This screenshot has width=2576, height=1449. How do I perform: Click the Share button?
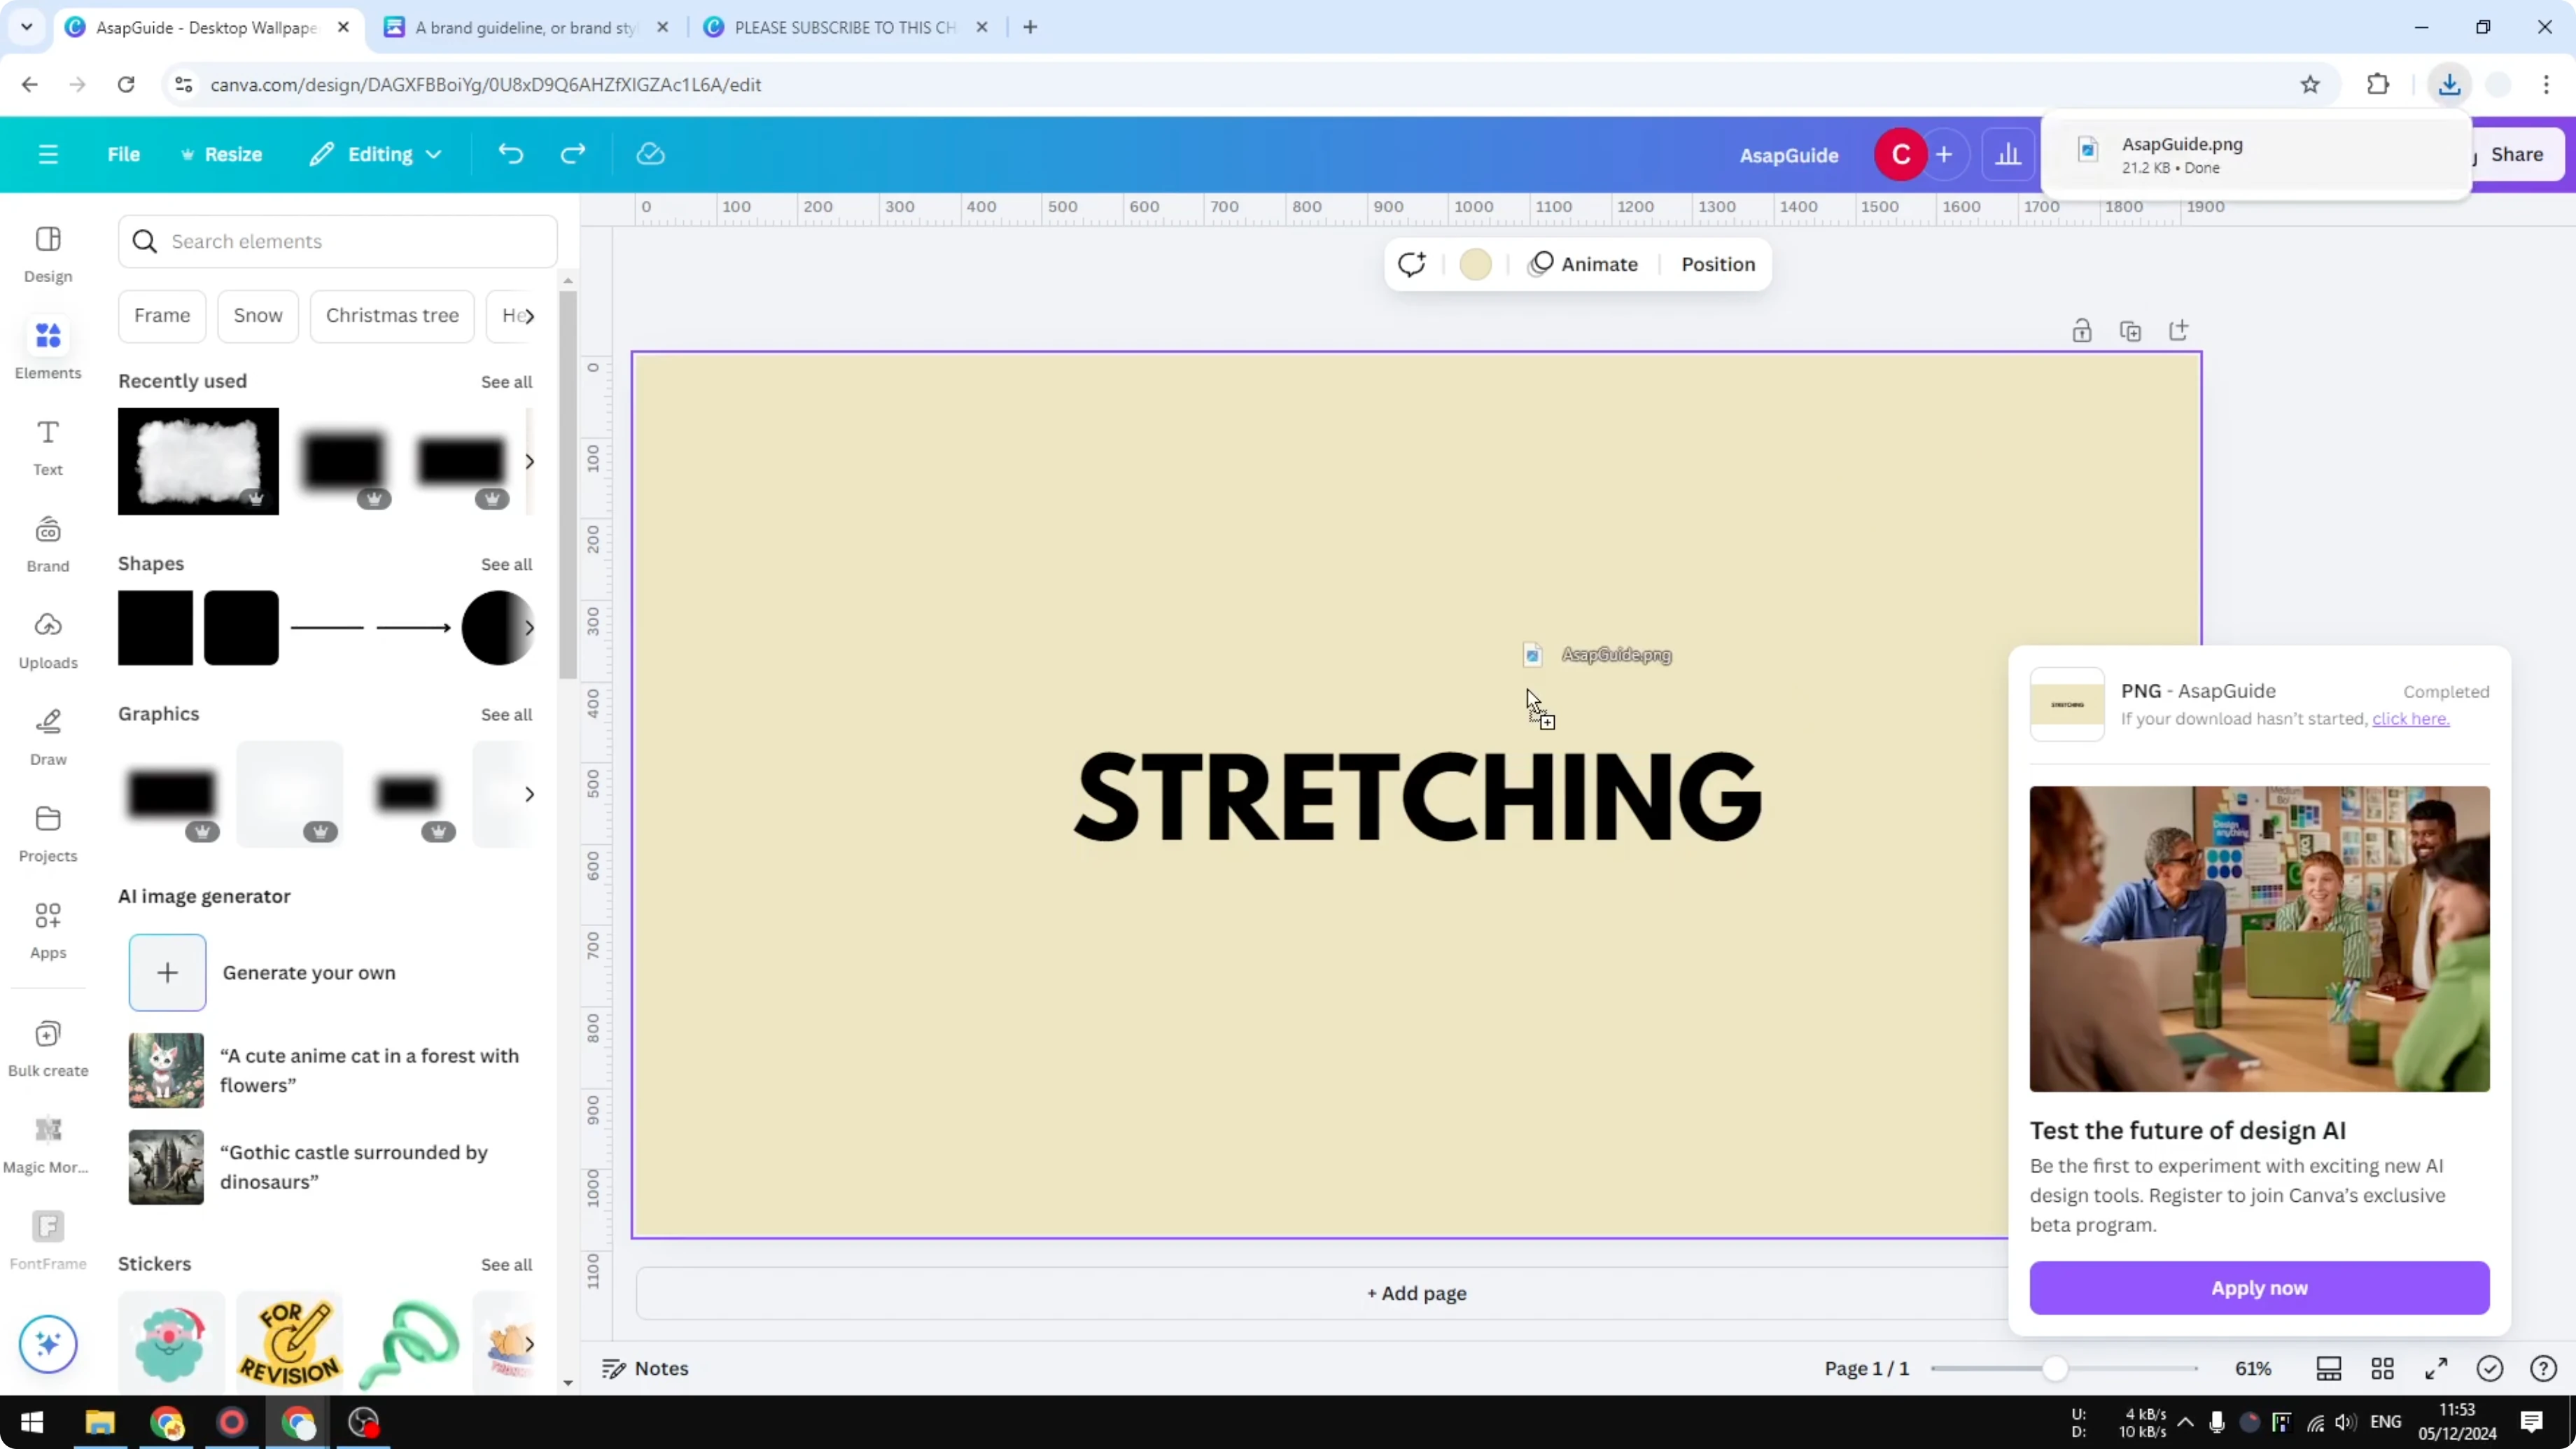tap(2517, 154)
